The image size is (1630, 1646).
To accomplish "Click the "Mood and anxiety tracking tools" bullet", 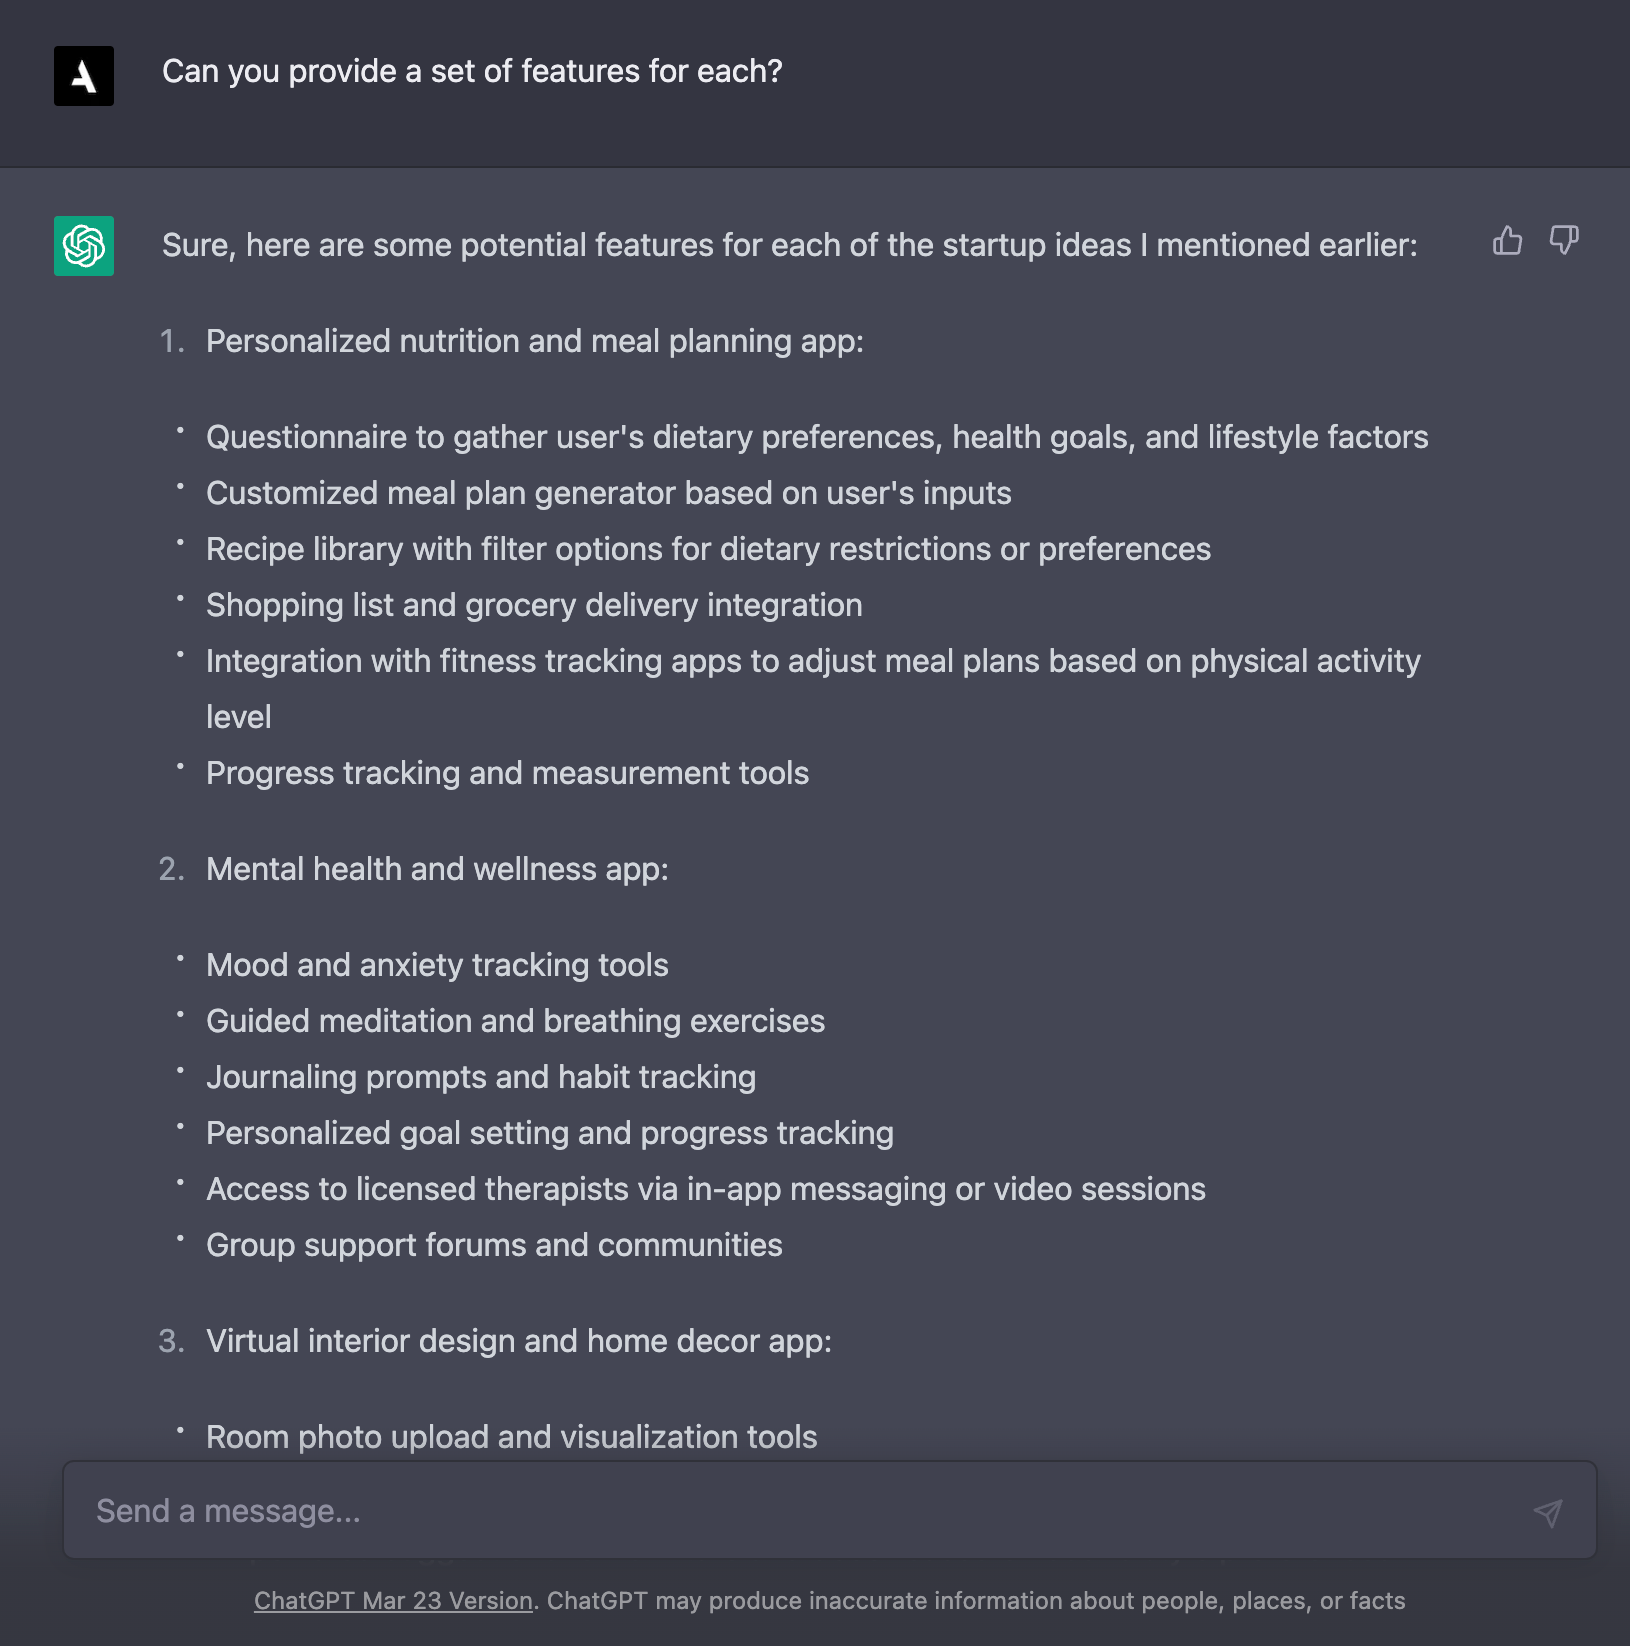I will point(437,966).
